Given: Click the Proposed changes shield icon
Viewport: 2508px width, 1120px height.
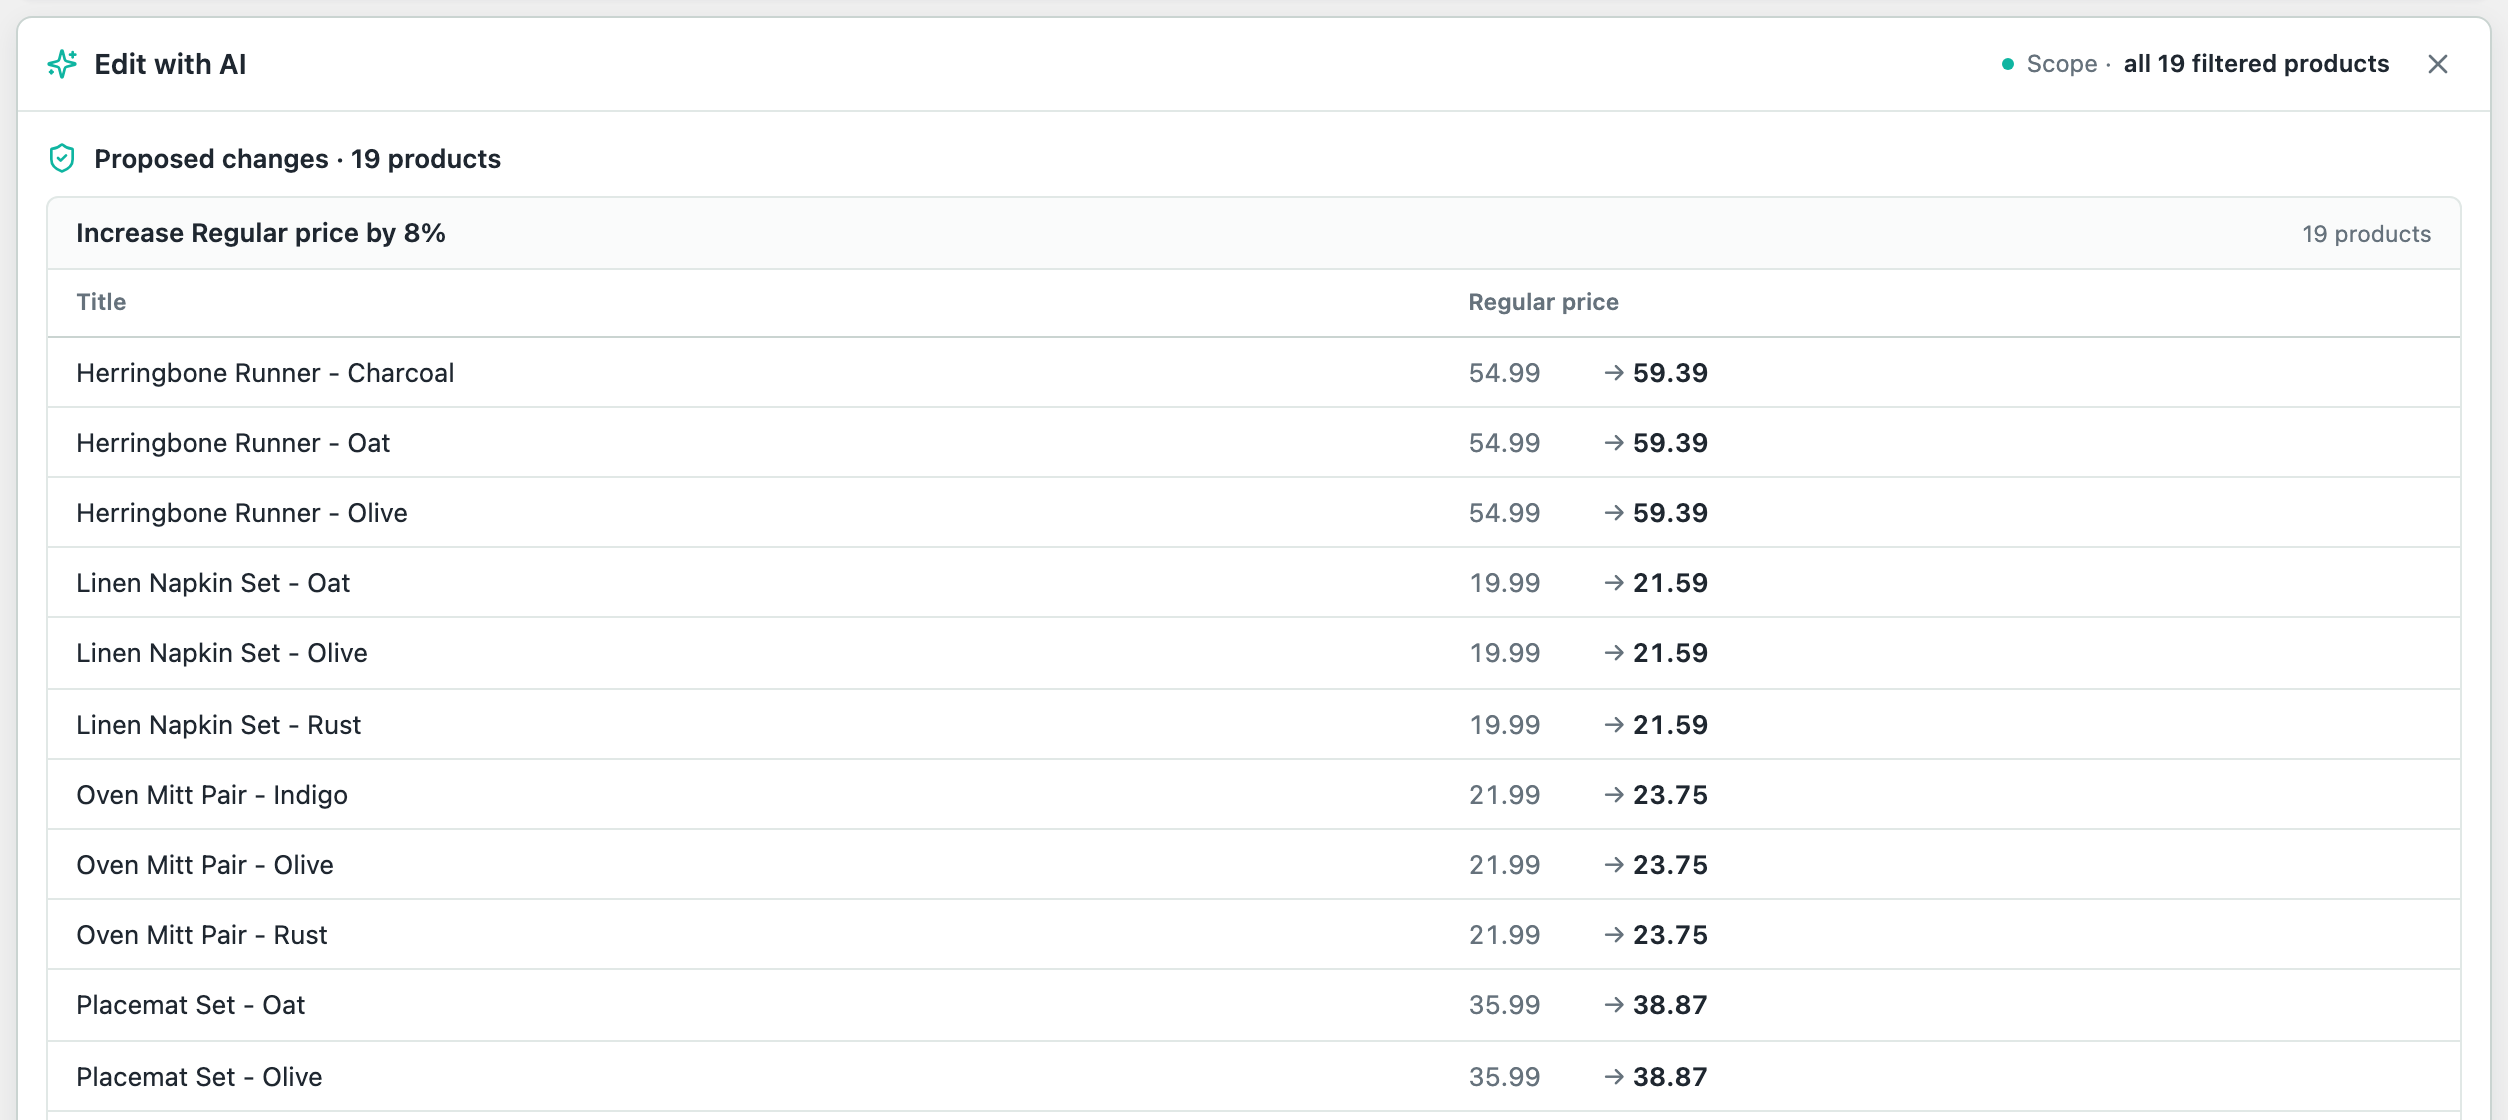Looking at the screenshot, I should [62, 158].
